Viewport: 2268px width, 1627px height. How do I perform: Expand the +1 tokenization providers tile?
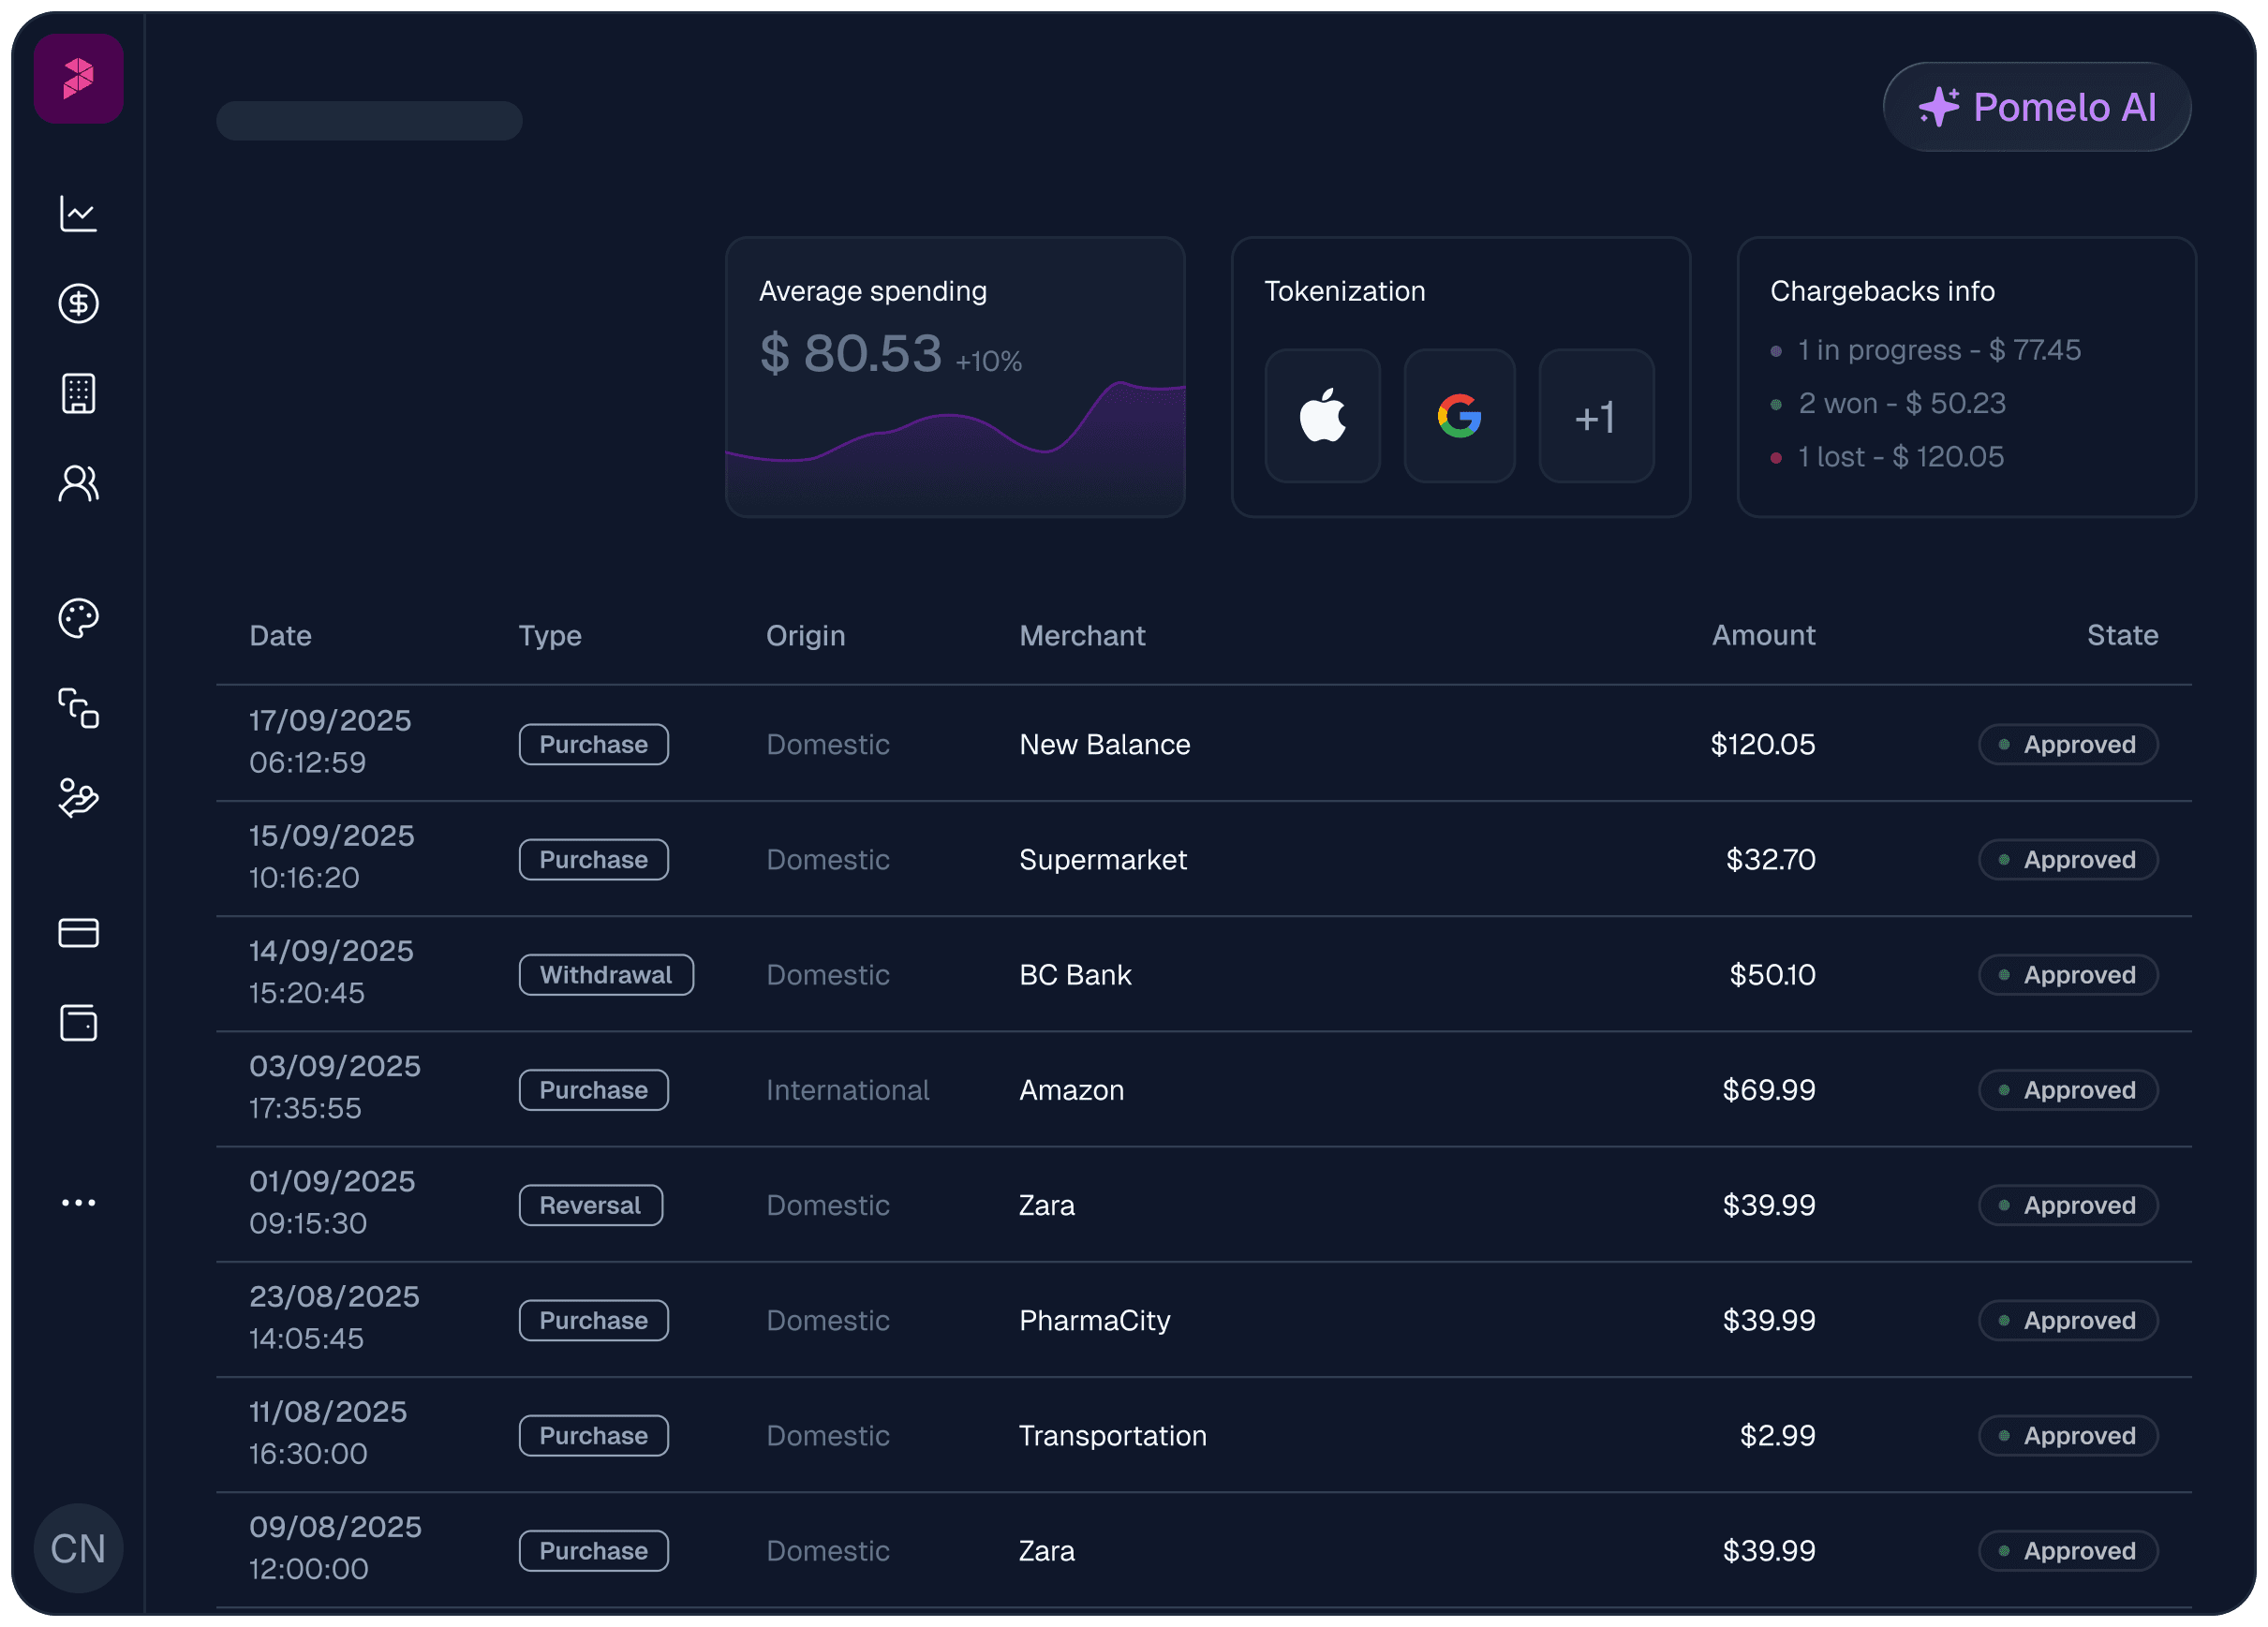pos(1595,416)
